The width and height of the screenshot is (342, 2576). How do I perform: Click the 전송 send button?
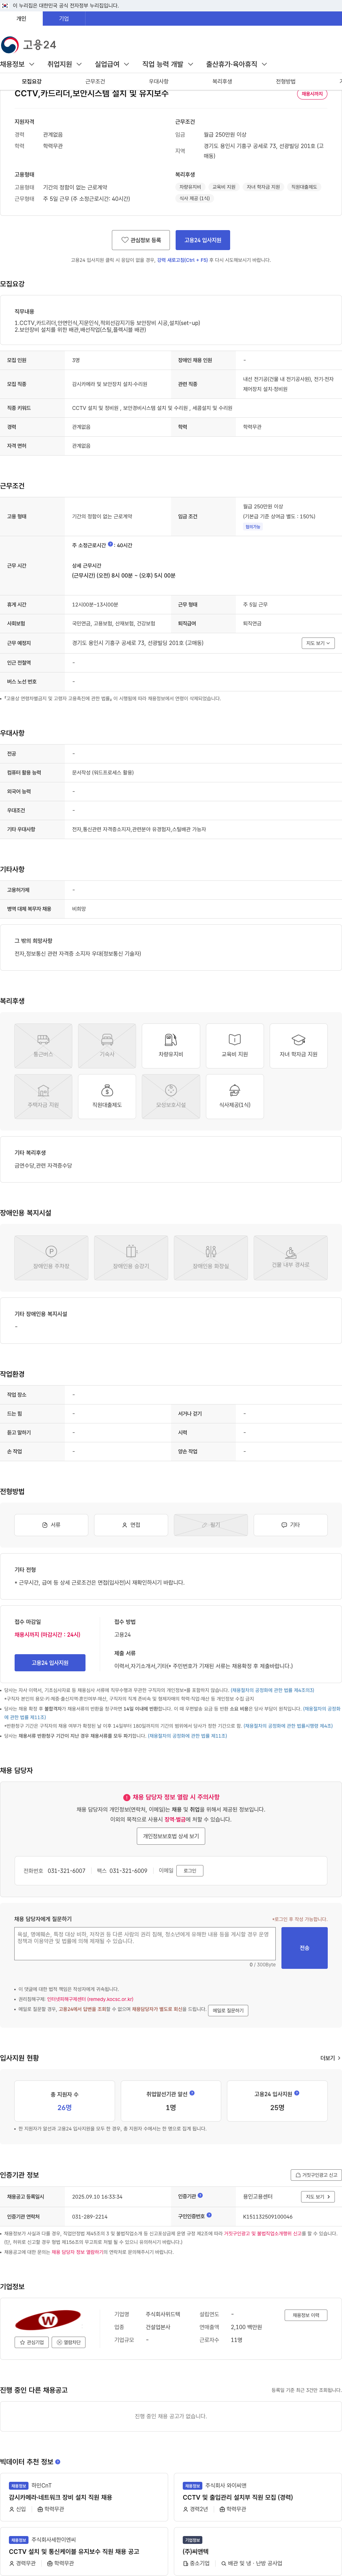pos(304,1949)
